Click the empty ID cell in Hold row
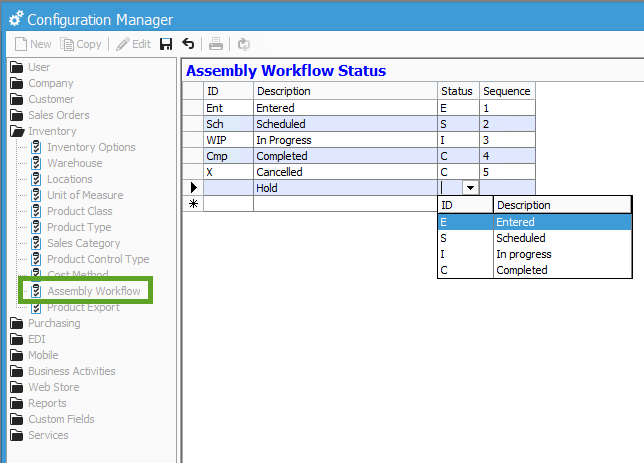The image size is (644, 463). click(x=228, y=188)
